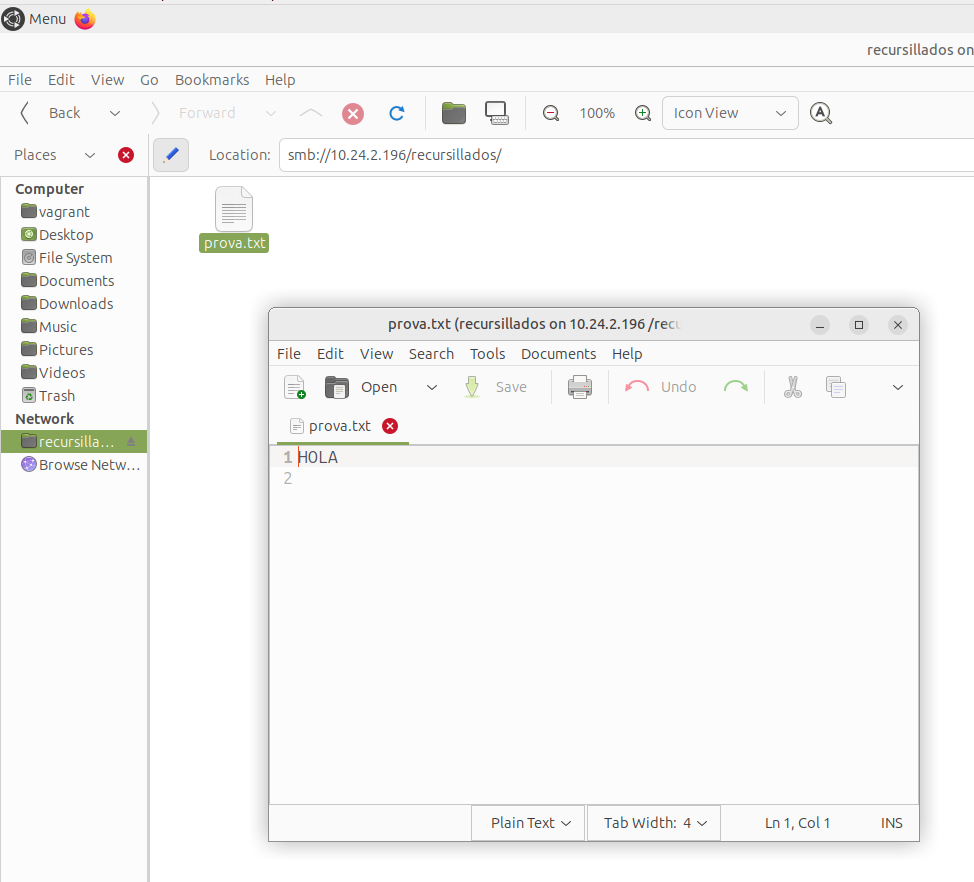Open the Bookmarks menu
The height and width of the screenshot is (882, 974).
click(x=211, y=80)
